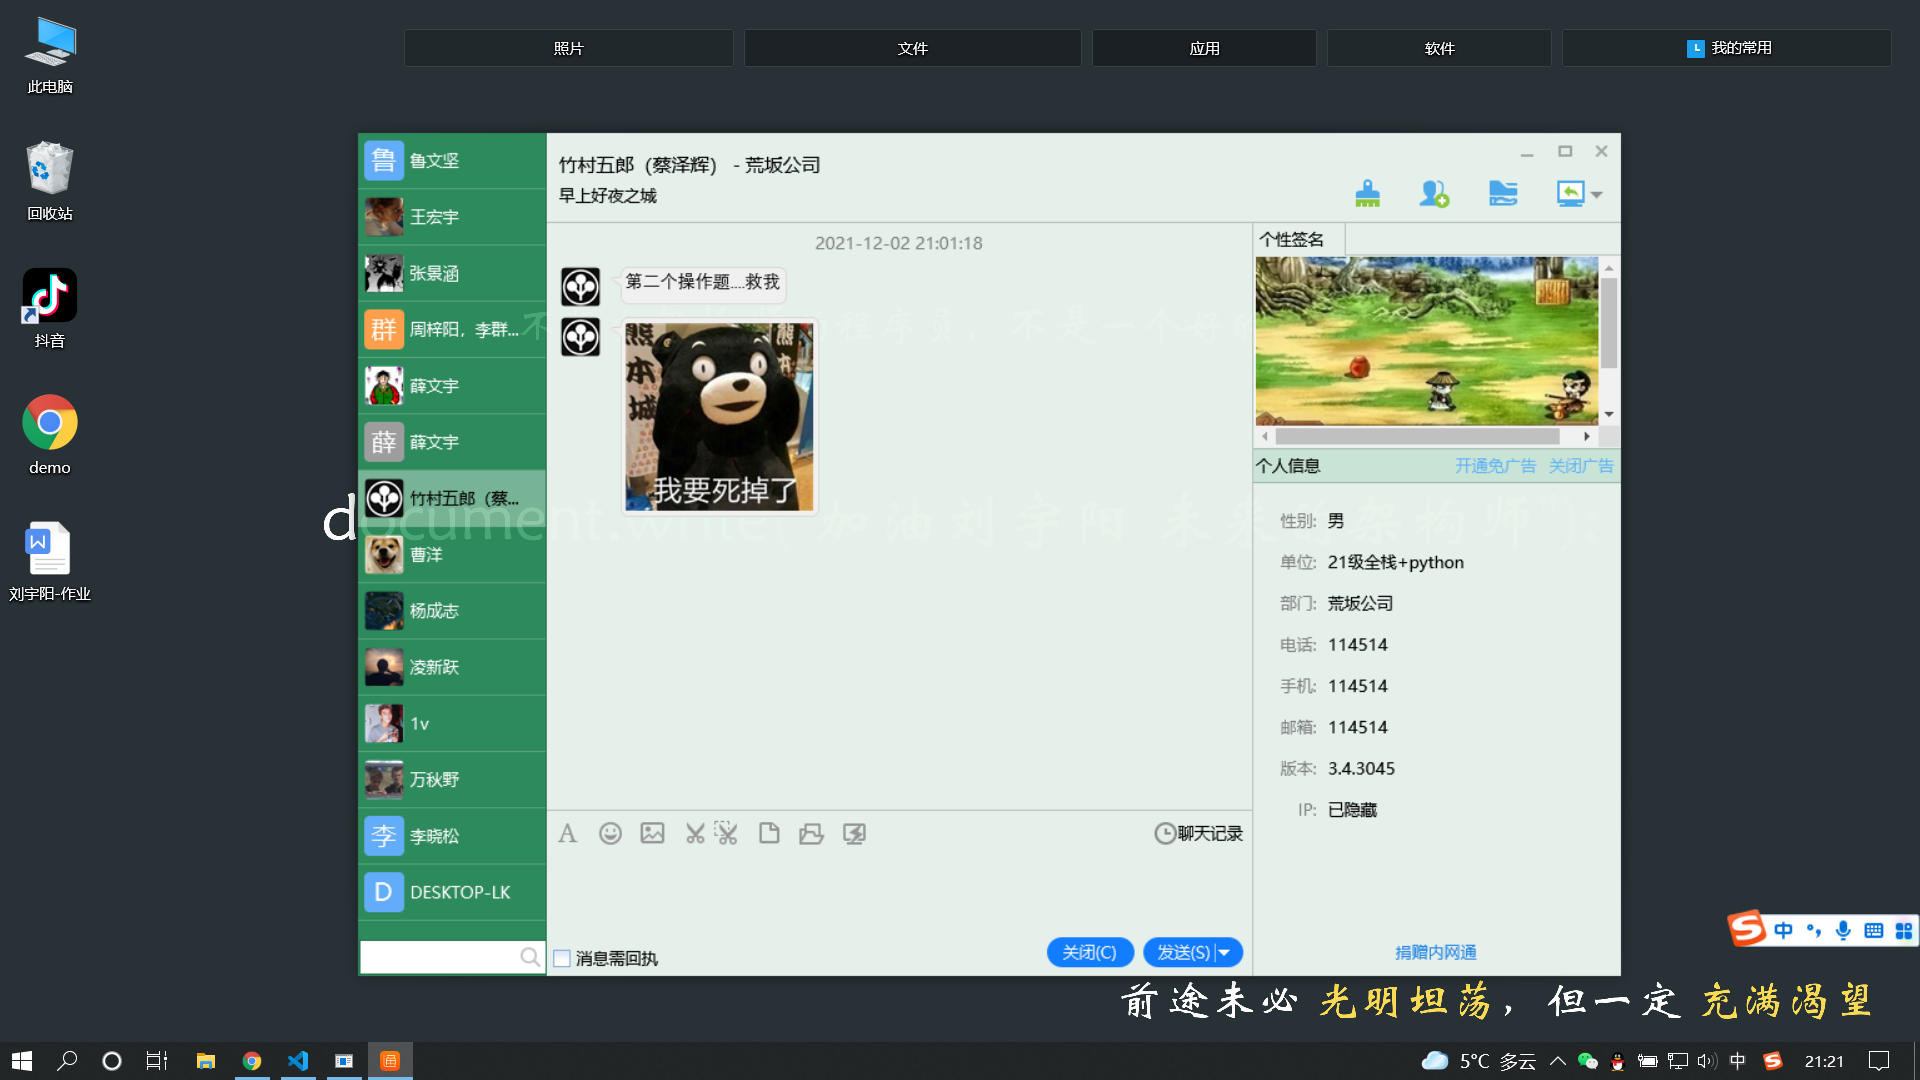Click the add contact icon in header
This screenshot has height=1080, width=1920.
pyautogui.click(x=1434, y=193)
